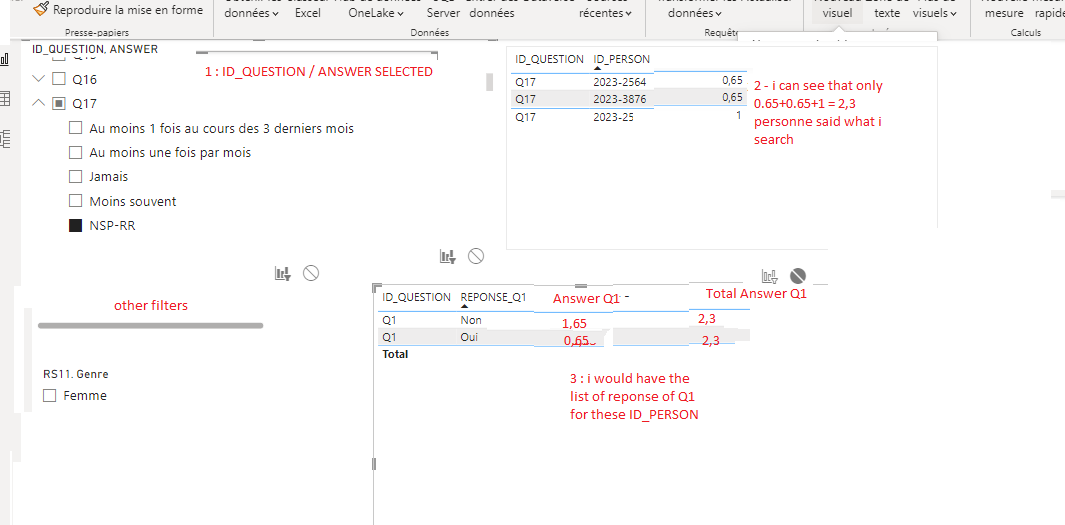Open the table (data) view in the left sidebar
The image size is (1065, 525).
5,98
